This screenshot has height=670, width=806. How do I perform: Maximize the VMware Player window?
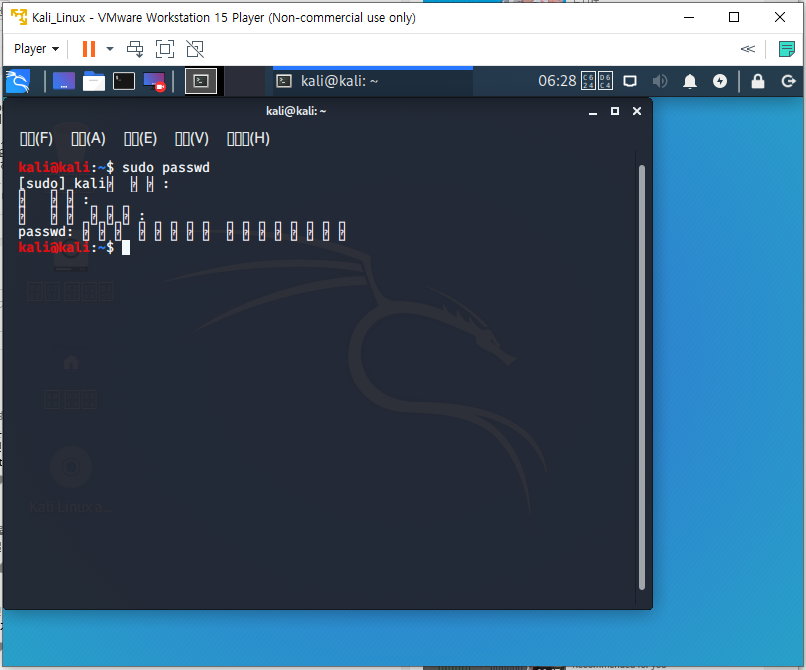pyautogui.click(x=734, y=17)
